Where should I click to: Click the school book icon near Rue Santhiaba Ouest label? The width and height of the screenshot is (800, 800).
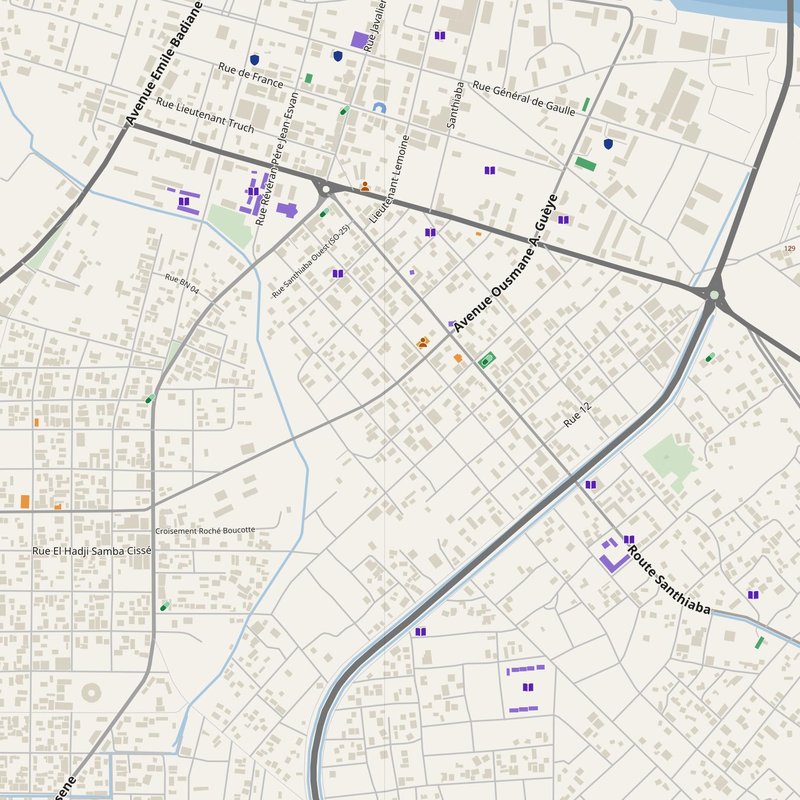[338, 273]
